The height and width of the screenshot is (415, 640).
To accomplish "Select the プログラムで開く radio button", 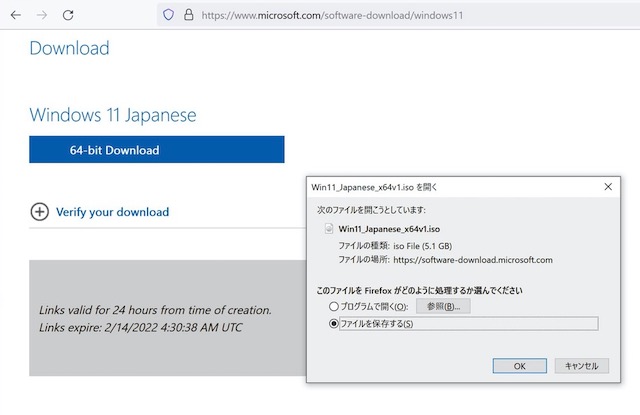I will pyautogui.click(x=333, y=306).
